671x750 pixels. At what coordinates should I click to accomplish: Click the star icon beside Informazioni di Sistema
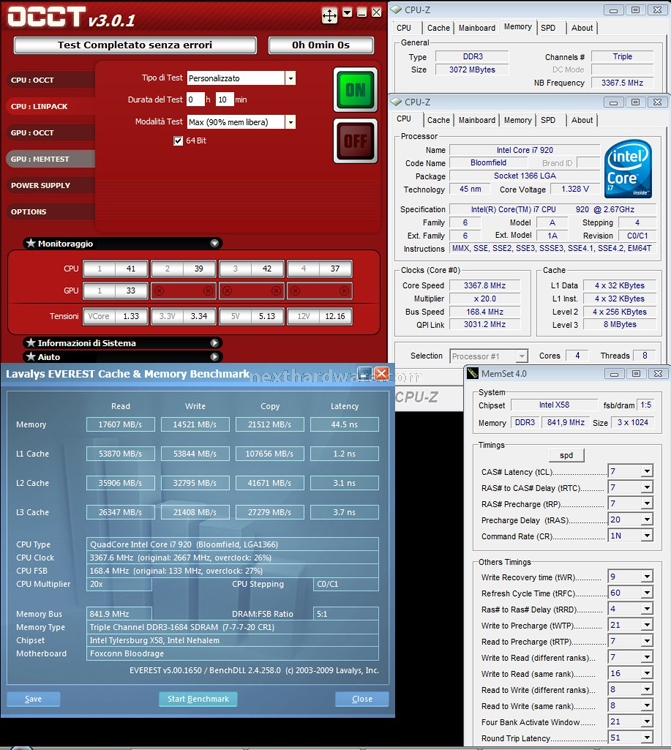(31, 342)
